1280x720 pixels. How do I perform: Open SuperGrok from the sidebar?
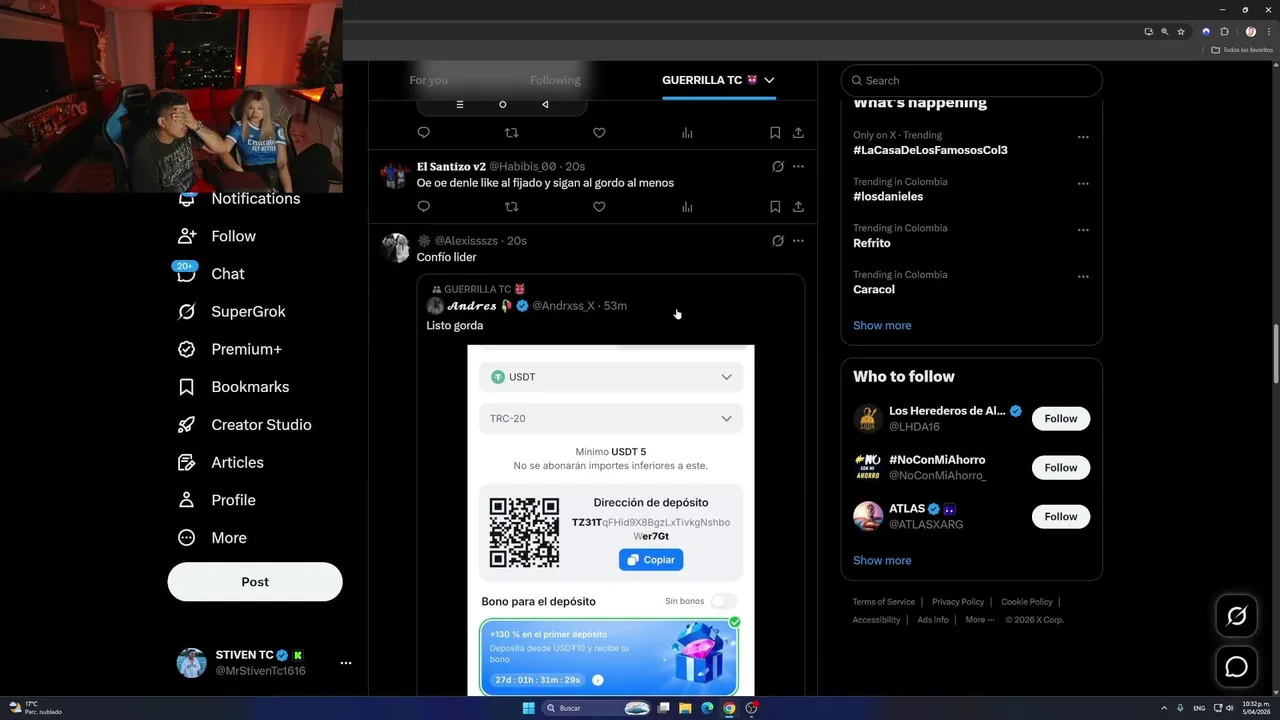tap(231, 311)
